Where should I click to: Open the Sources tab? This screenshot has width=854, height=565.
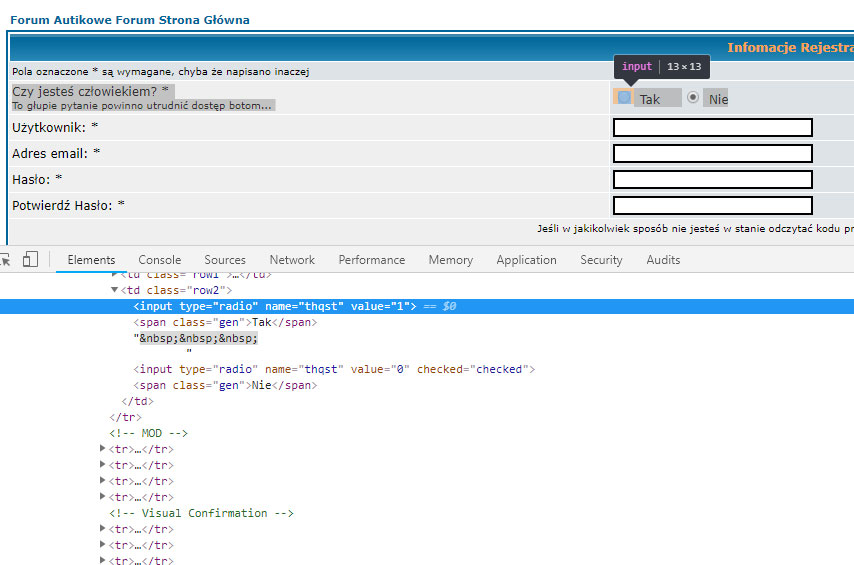tap(225, 260)
